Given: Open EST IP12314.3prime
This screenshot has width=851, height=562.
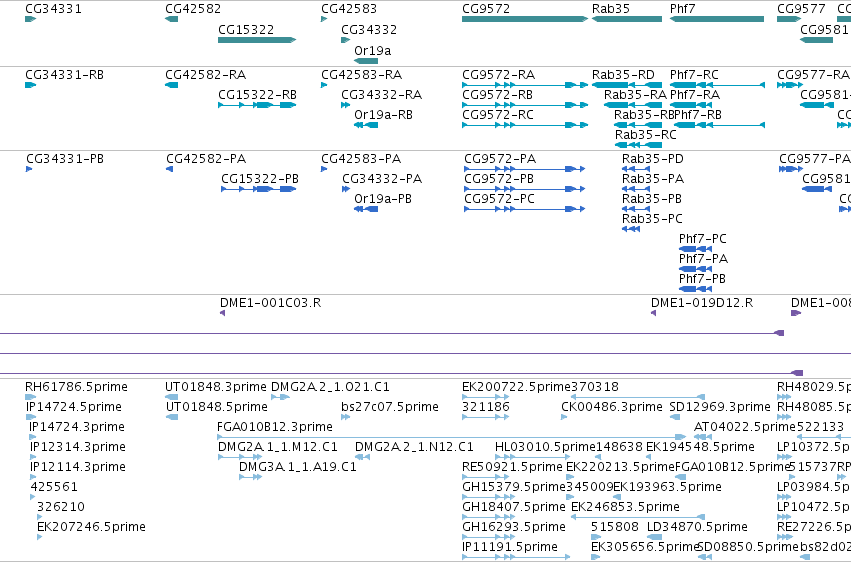Looking at the screenshot, I should click(78, 447).
